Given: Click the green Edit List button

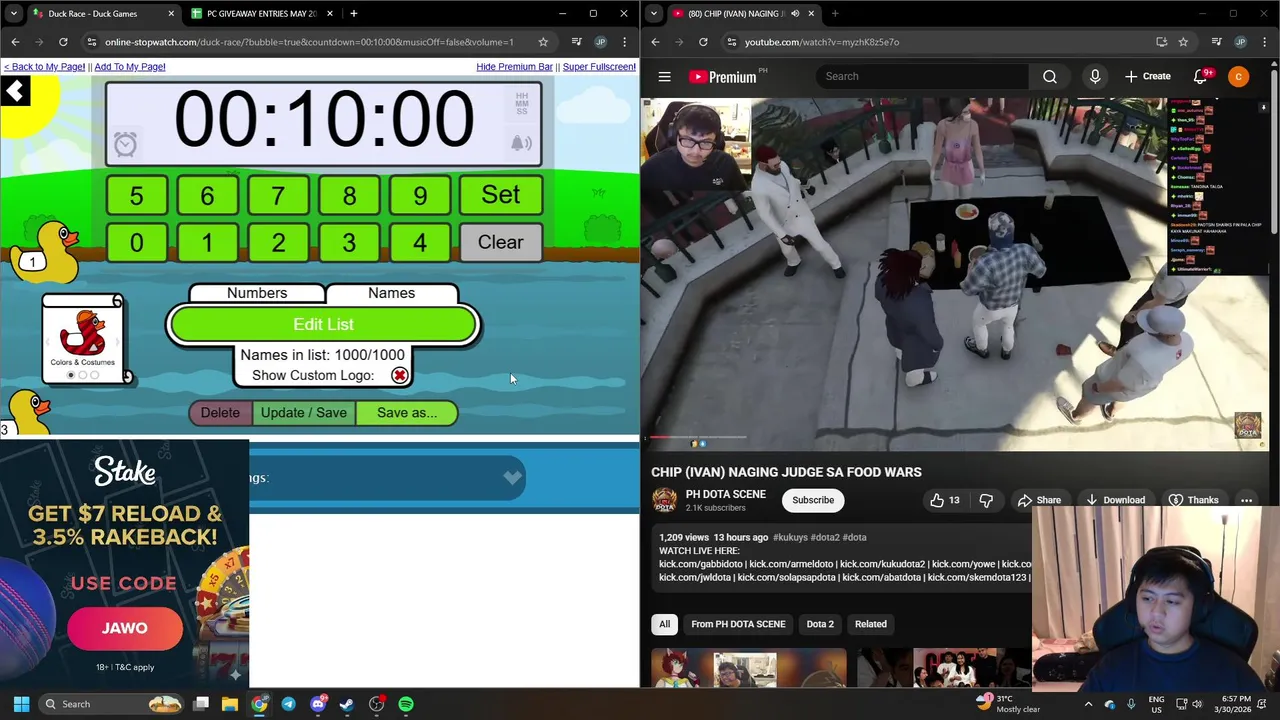Looking at the screenshot, I should [x=323, y=325].
